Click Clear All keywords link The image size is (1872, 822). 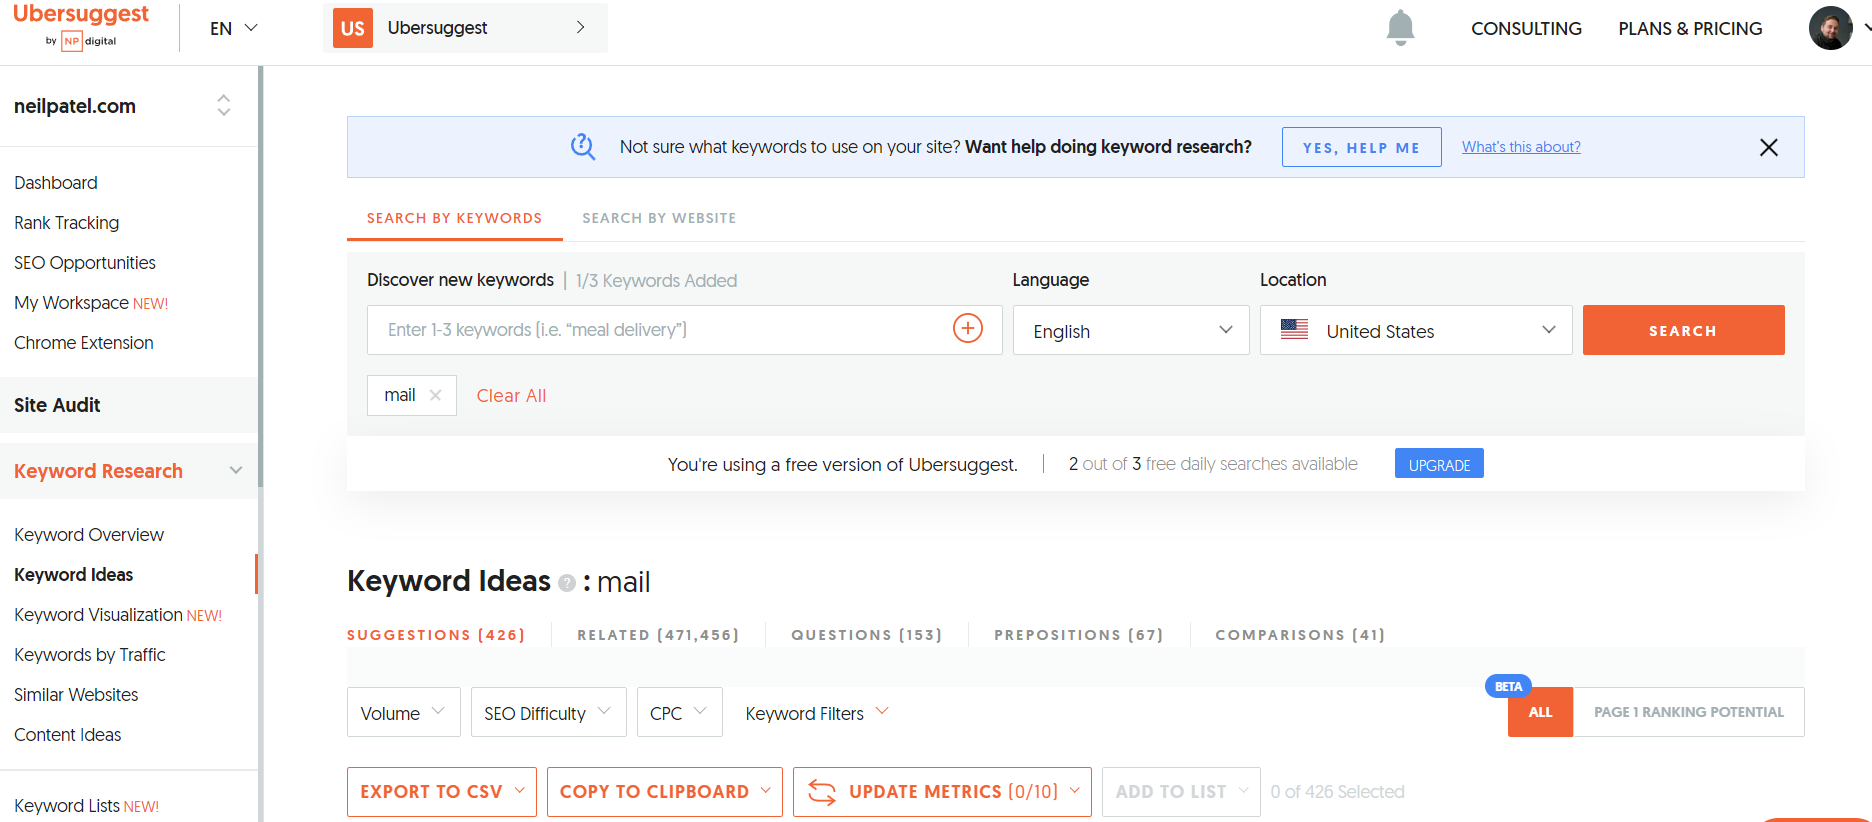click(x=511, y=396)
